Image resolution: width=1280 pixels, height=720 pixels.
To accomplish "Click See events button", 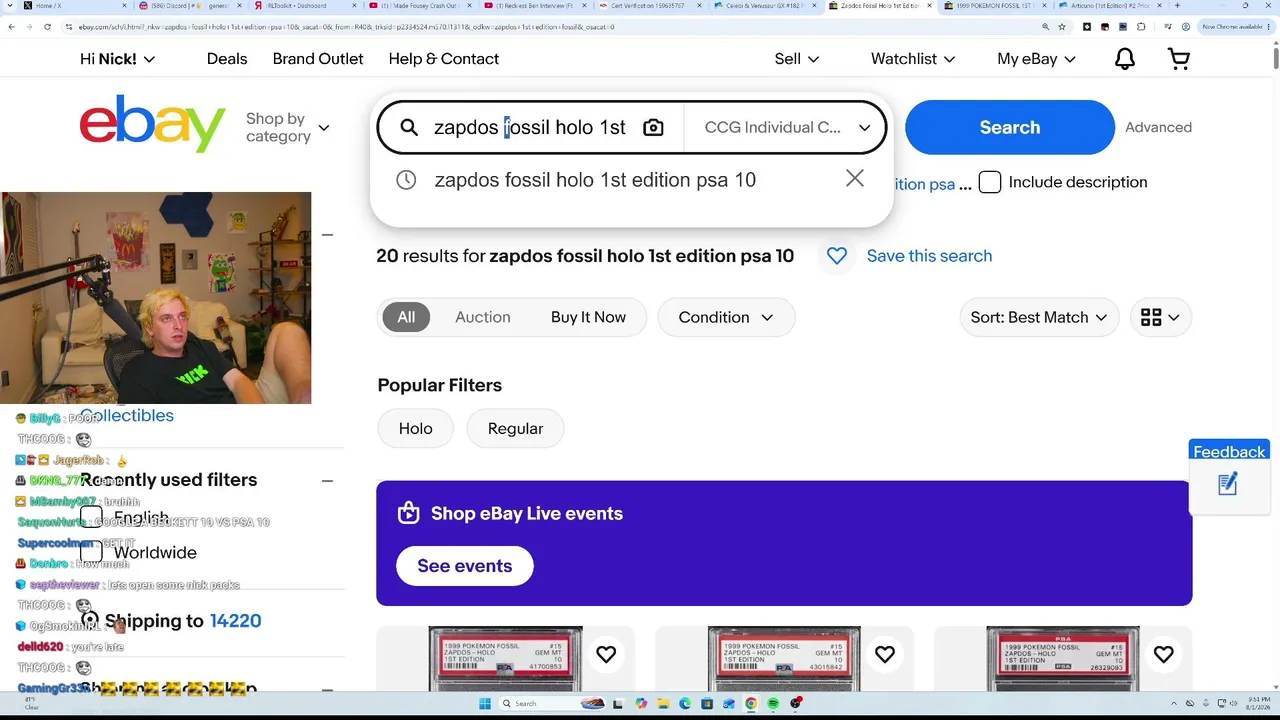I will coord(465,566).
